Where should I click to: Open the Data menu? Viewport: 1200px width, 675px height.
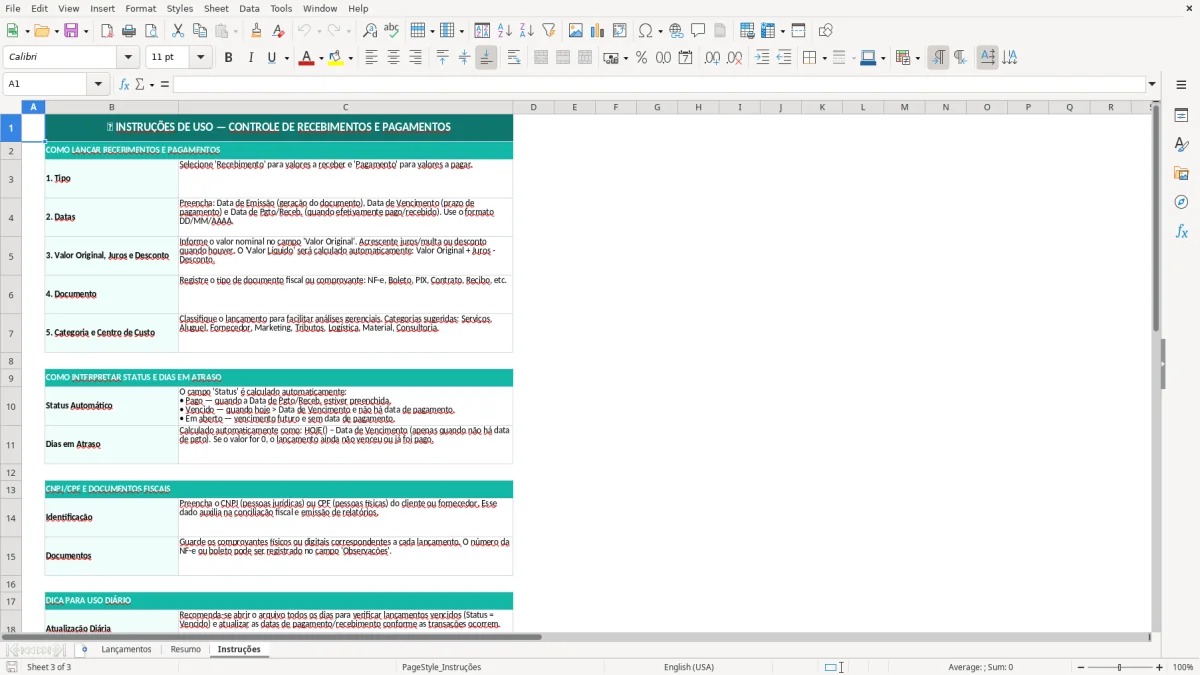[249, 8]
